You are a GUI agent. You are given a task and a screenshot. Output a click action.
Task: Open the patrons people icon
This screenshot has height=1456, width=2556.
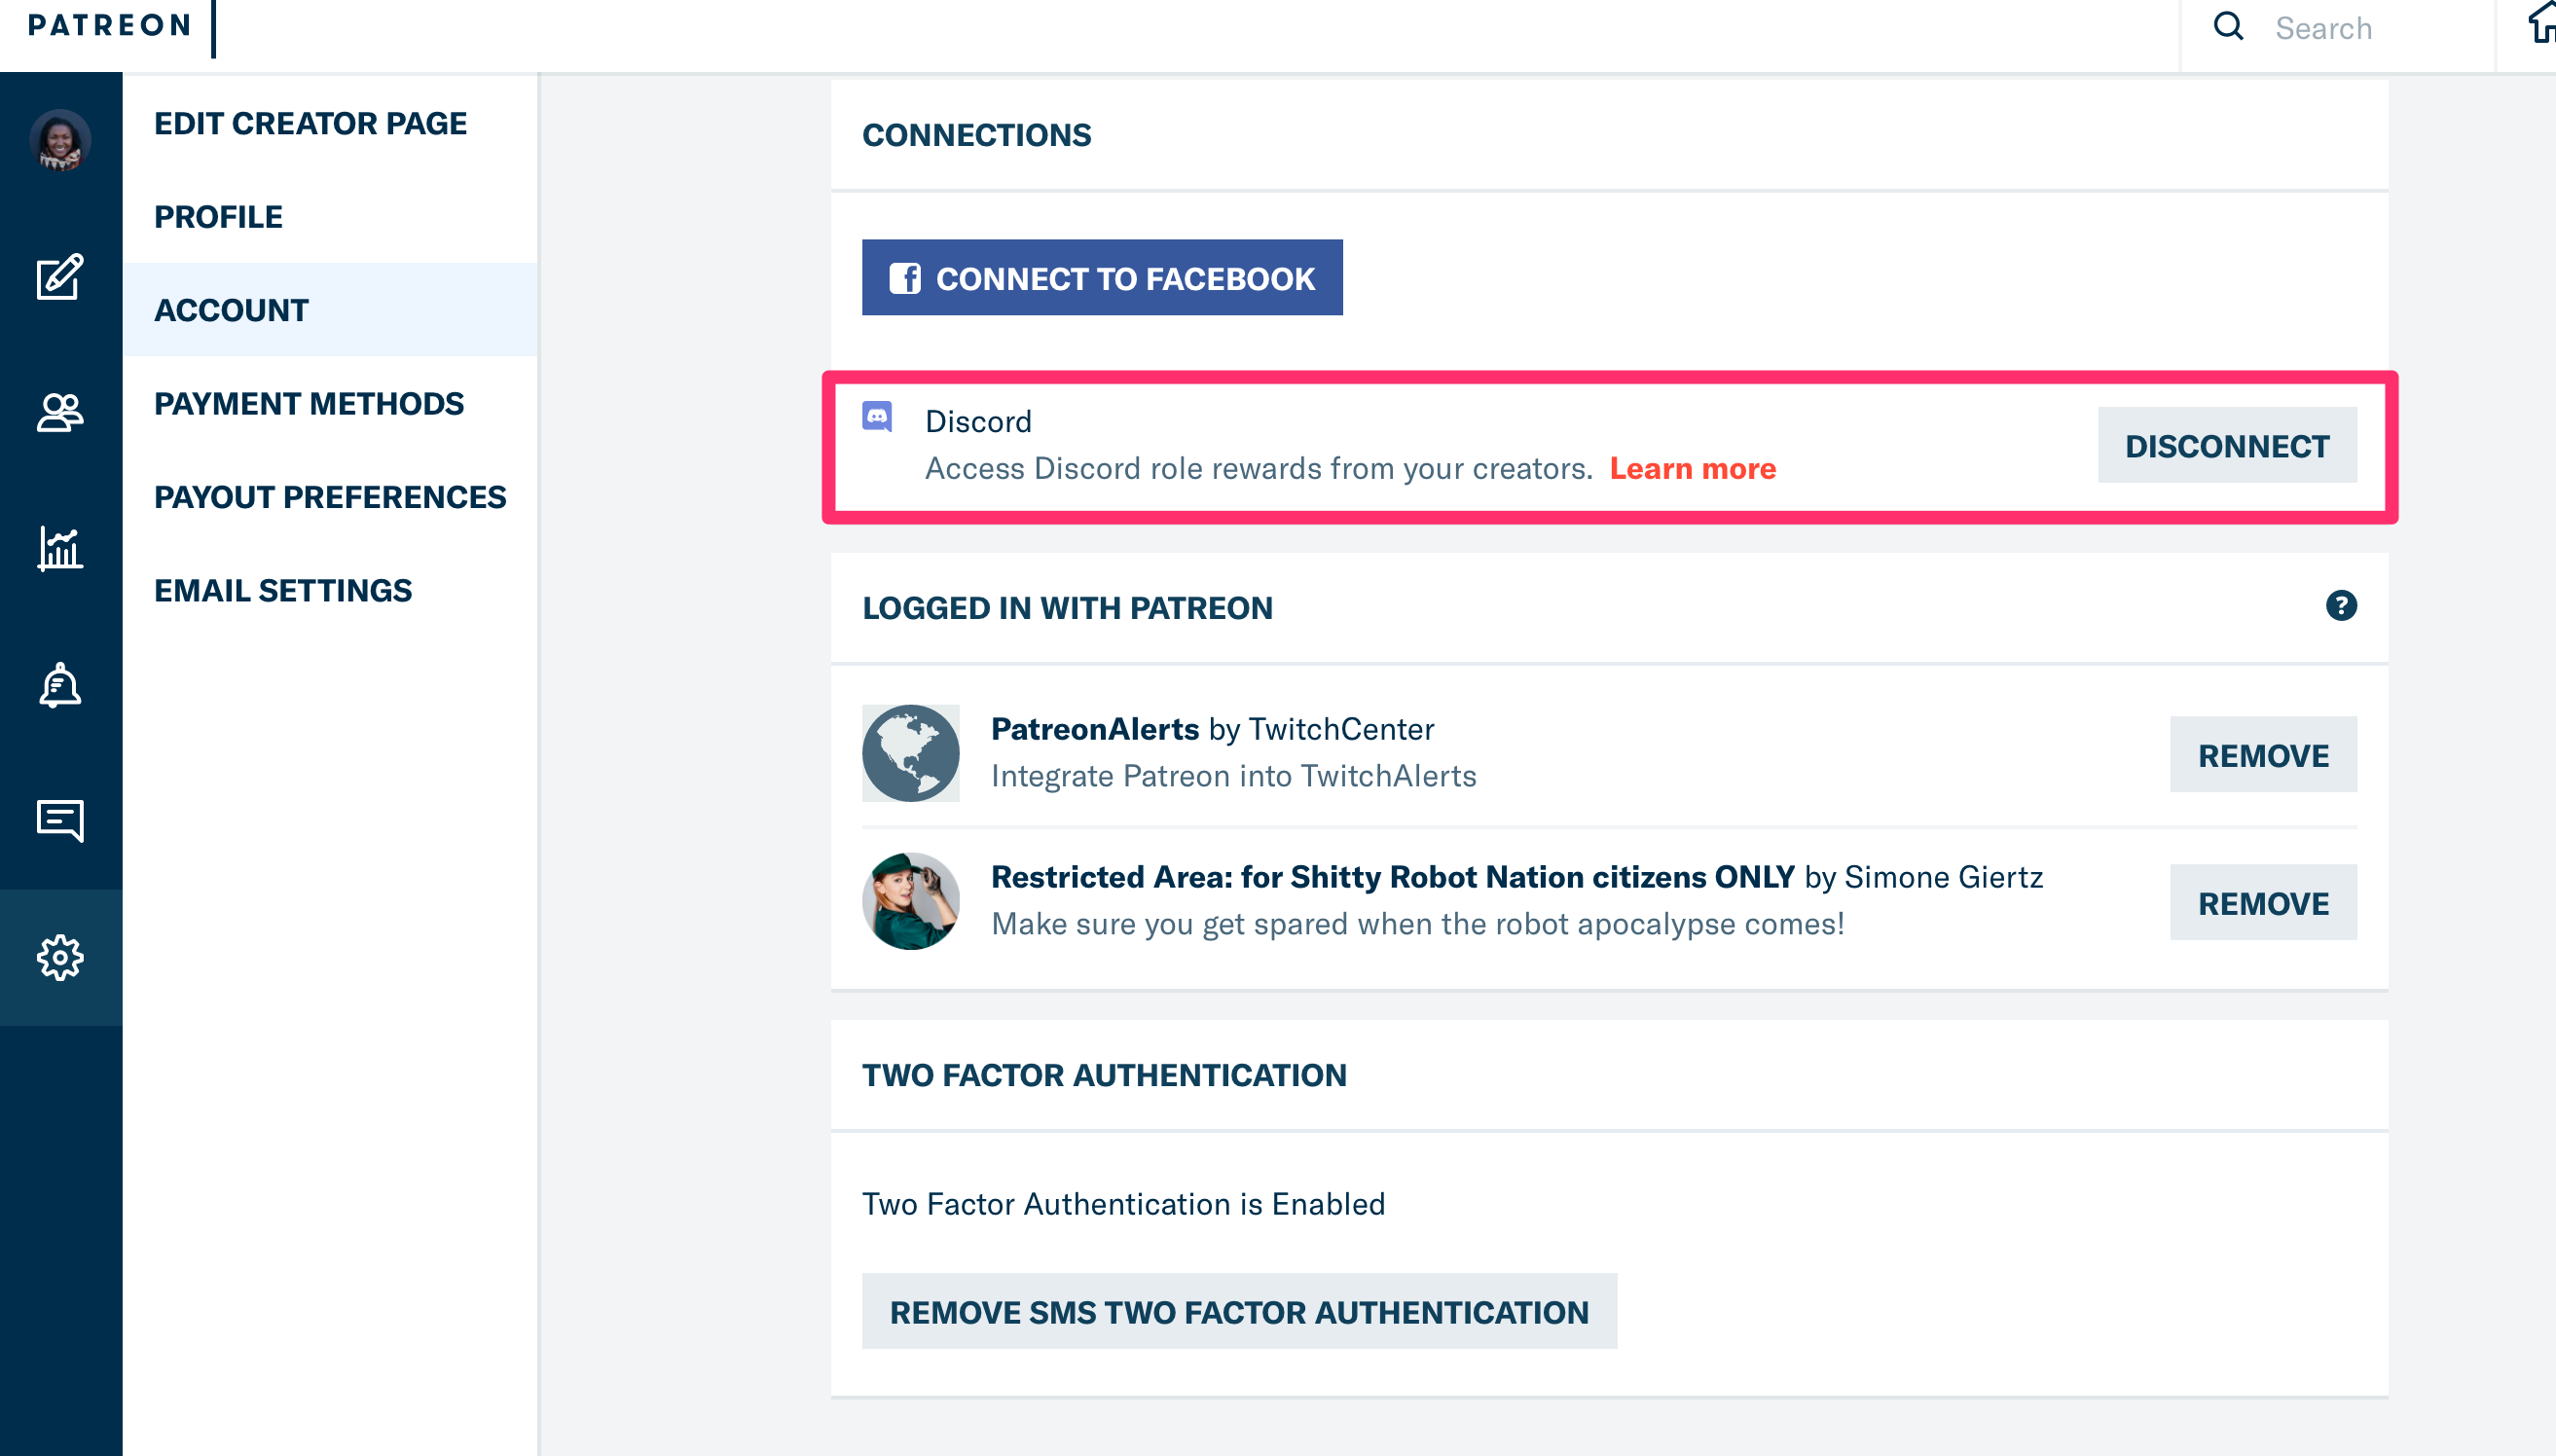tap(60, 412)
